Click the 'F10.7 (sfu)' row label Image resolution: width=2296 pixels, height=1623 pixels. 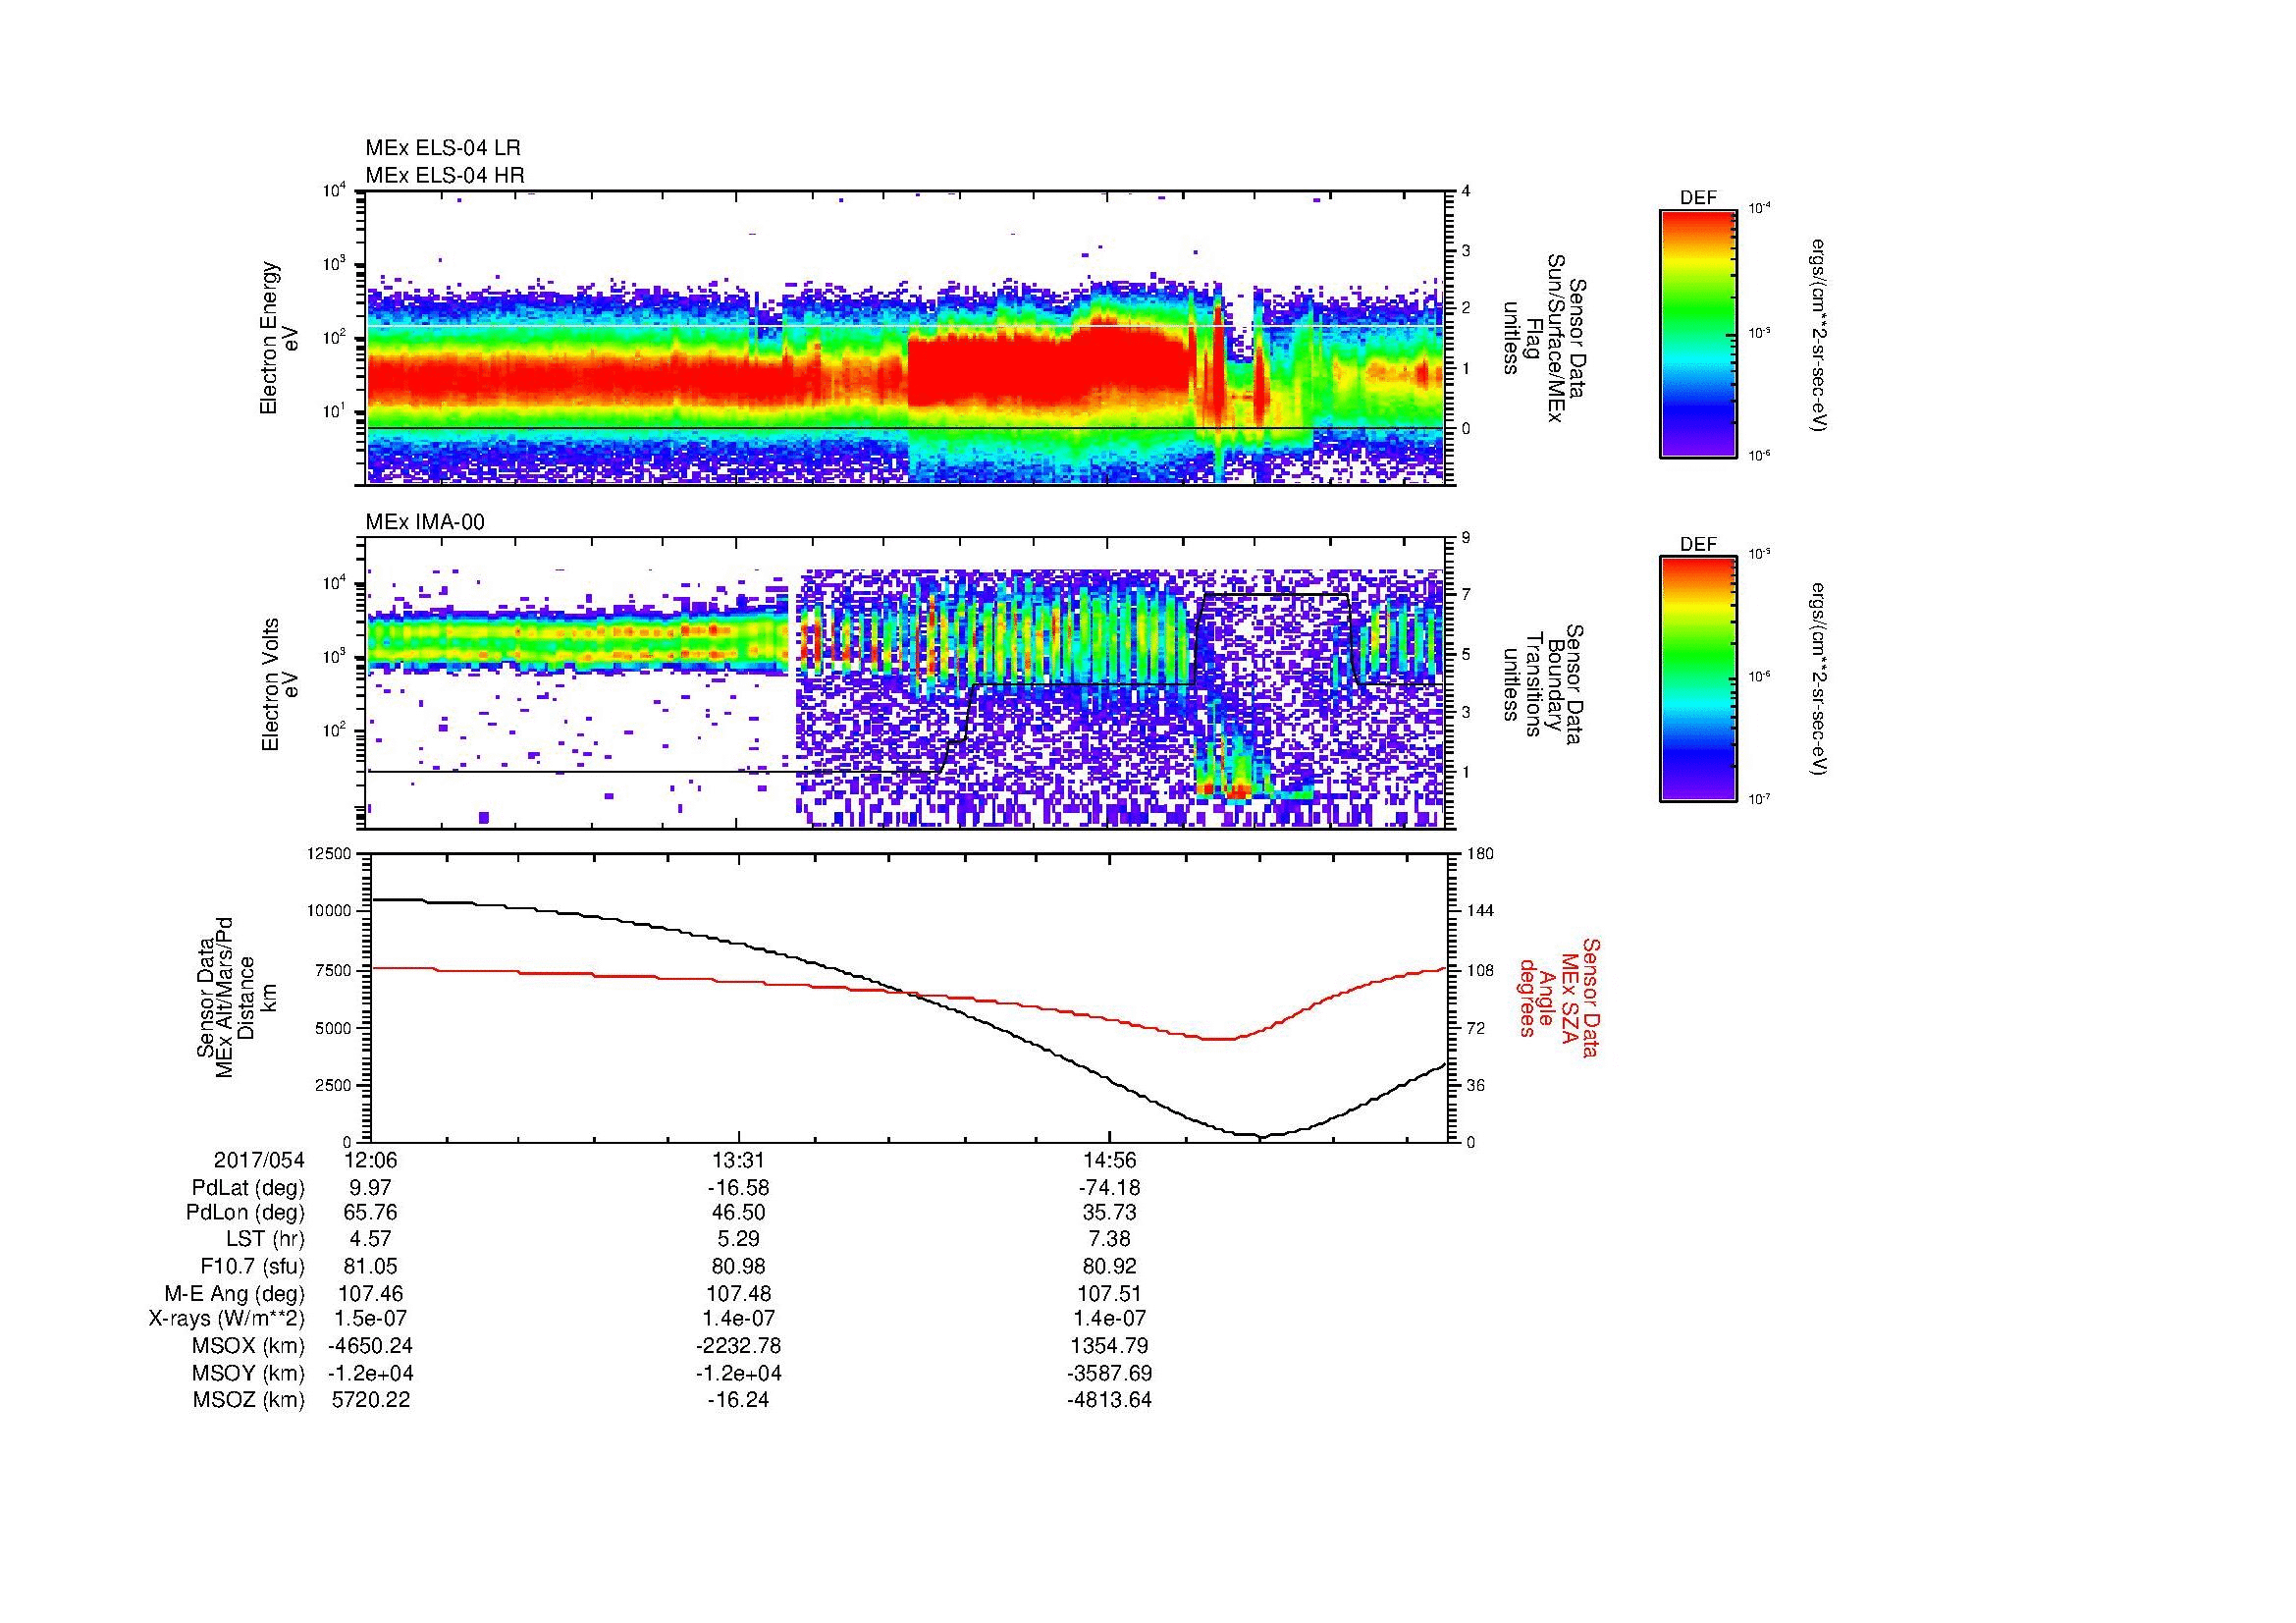point(252,1267)
